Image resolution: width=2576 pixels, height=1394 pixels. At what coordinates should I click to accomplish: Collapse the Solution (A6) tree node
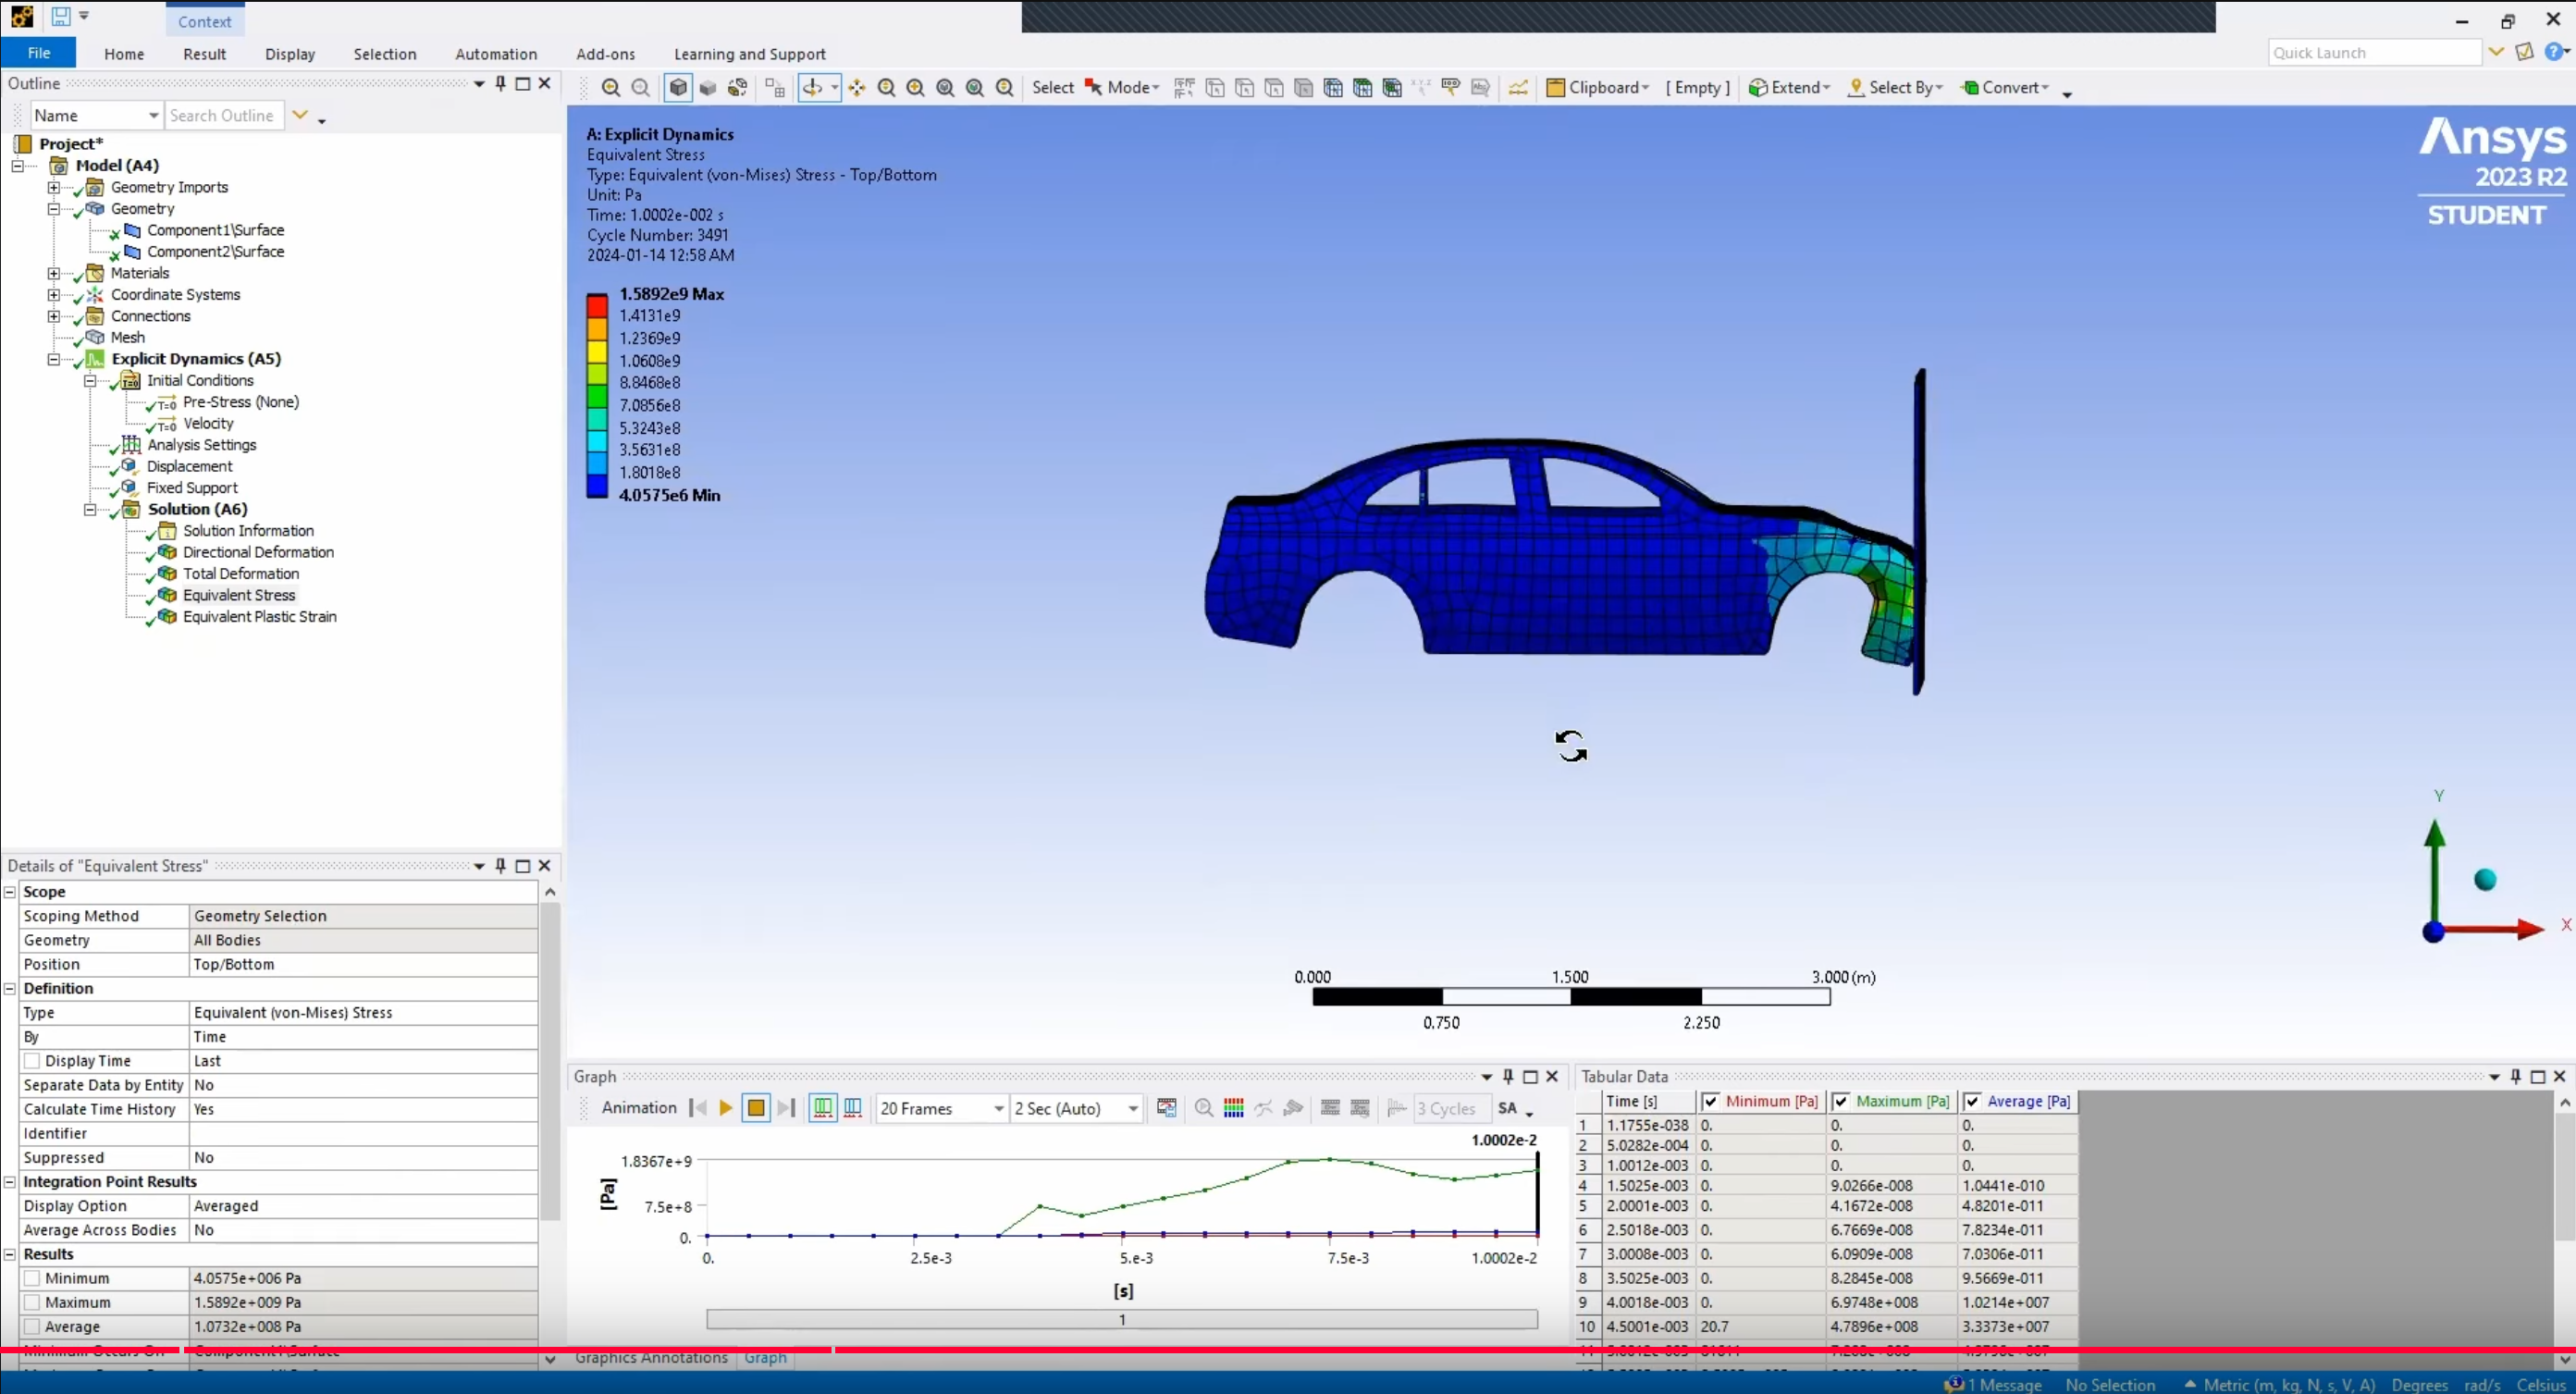coord(90,510)
